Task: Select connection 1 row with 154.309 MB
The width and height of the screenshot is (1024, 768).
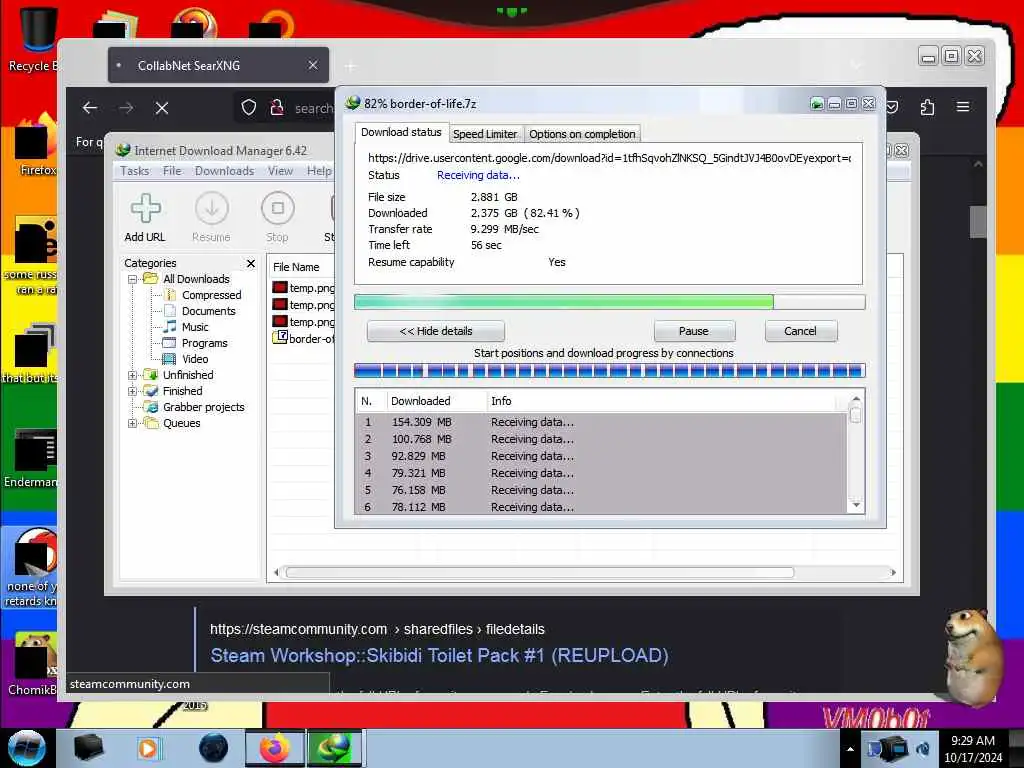Action: (x=601, y=422)
